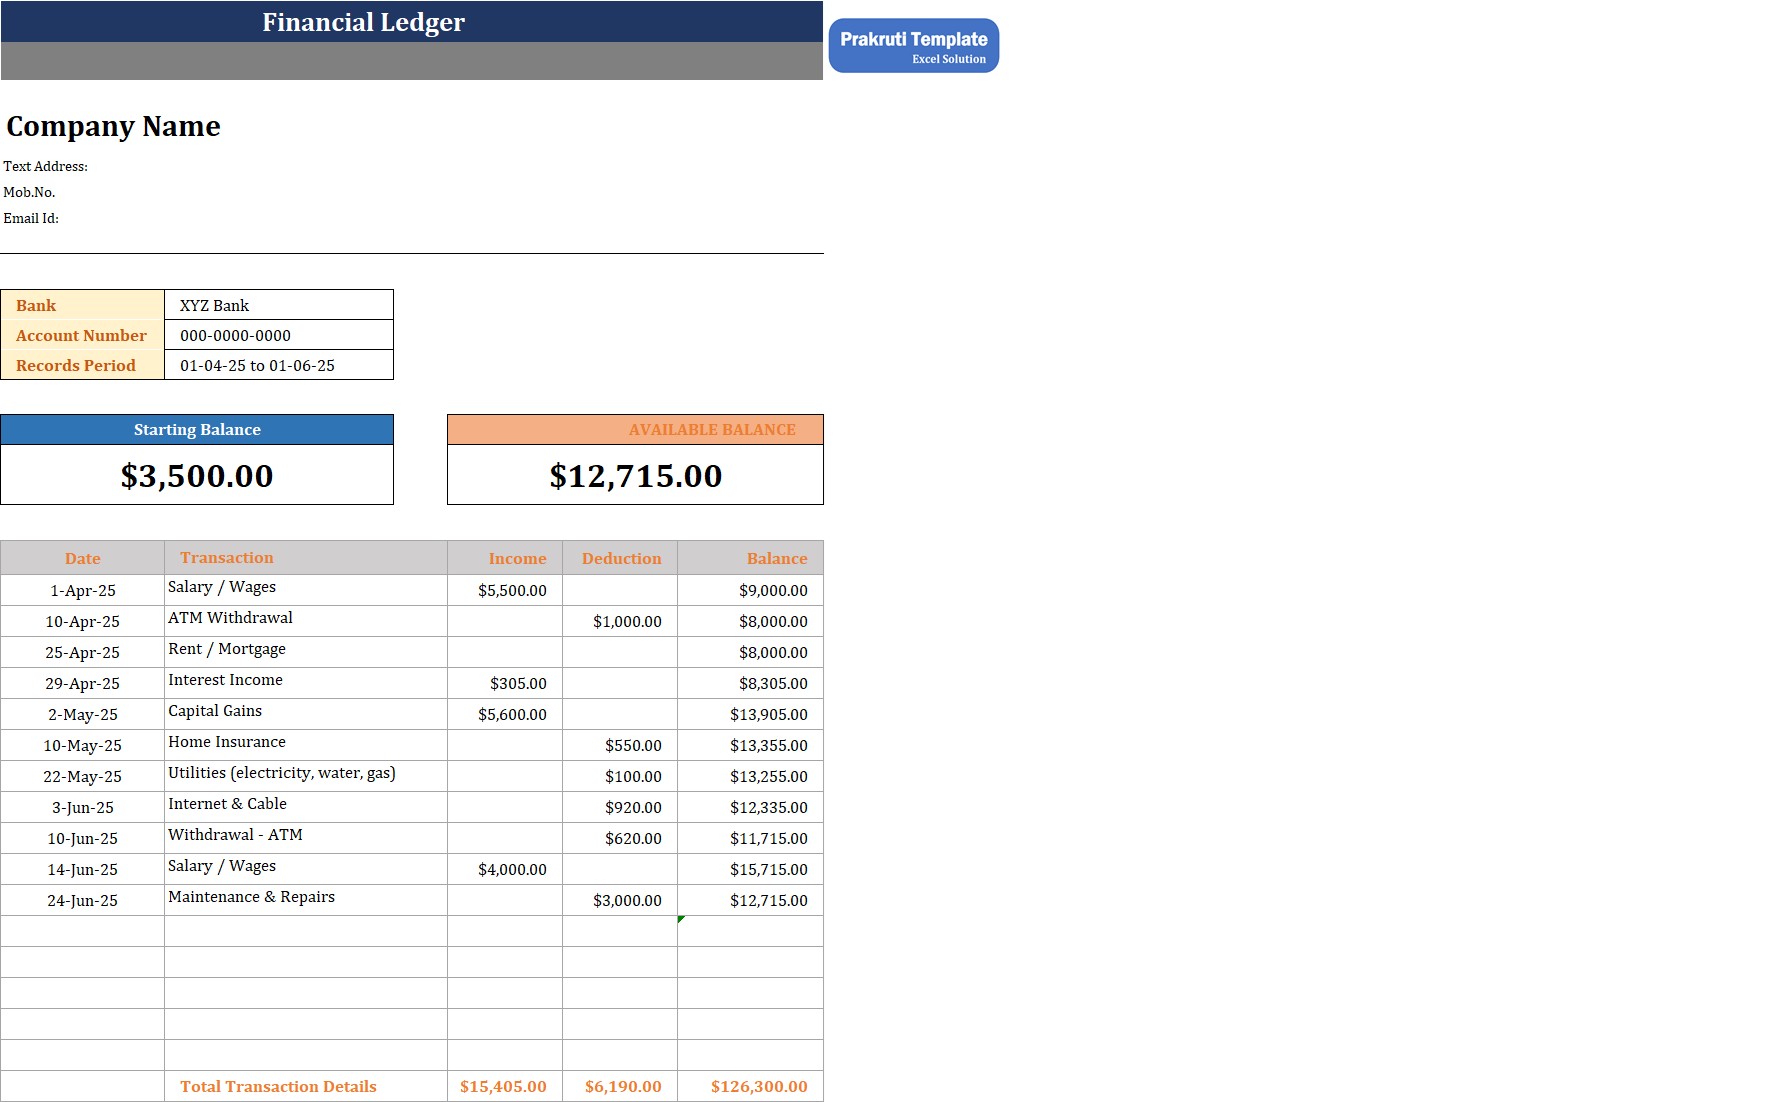
Task: Select the Utilities (electricity, water, gas) cell
Action: coord(306,776)
